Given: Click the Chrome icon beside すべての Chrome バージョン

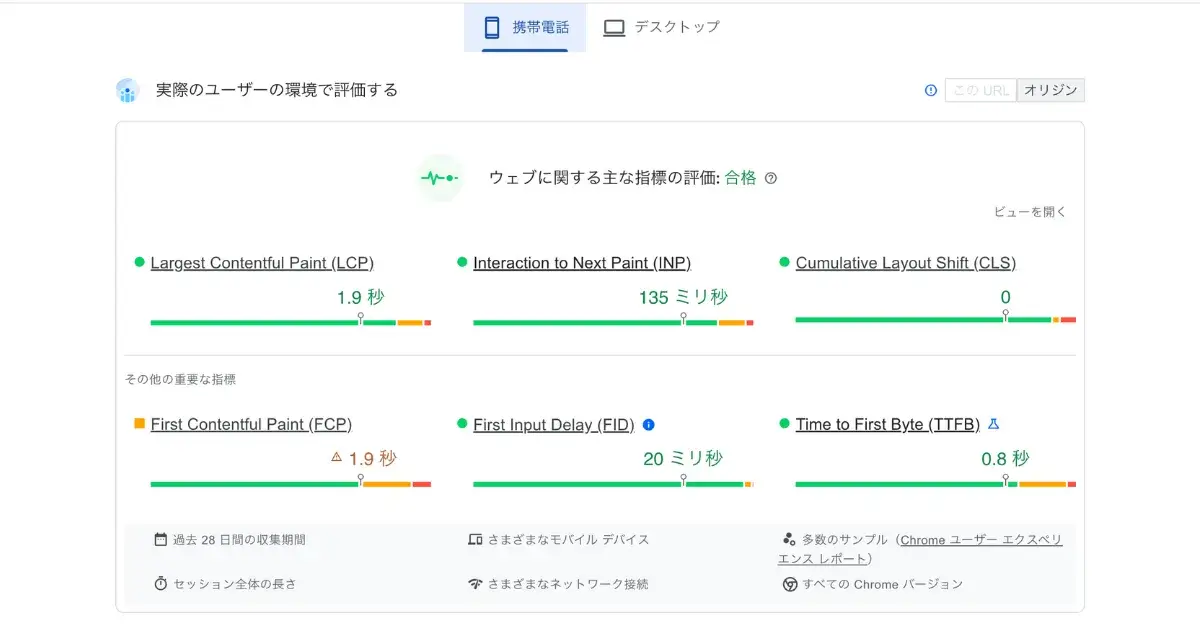Looking at the screenshot, I should [790, 584].
